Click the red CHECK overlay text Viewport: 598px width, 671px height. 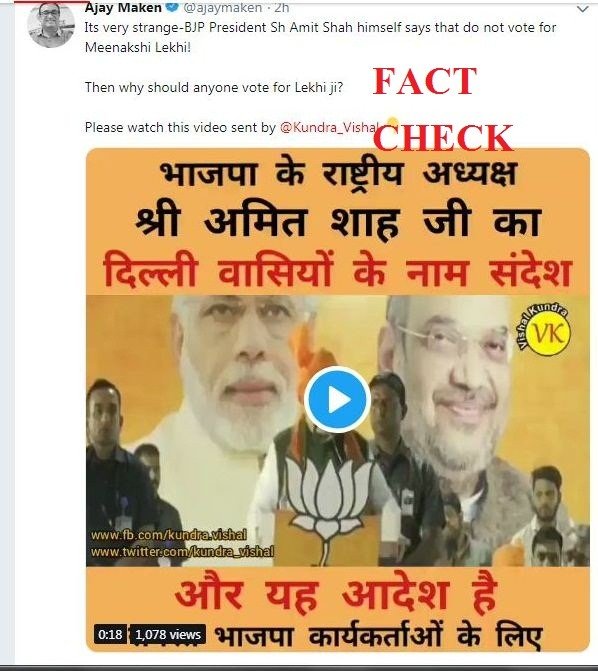[x=443, y=138]
